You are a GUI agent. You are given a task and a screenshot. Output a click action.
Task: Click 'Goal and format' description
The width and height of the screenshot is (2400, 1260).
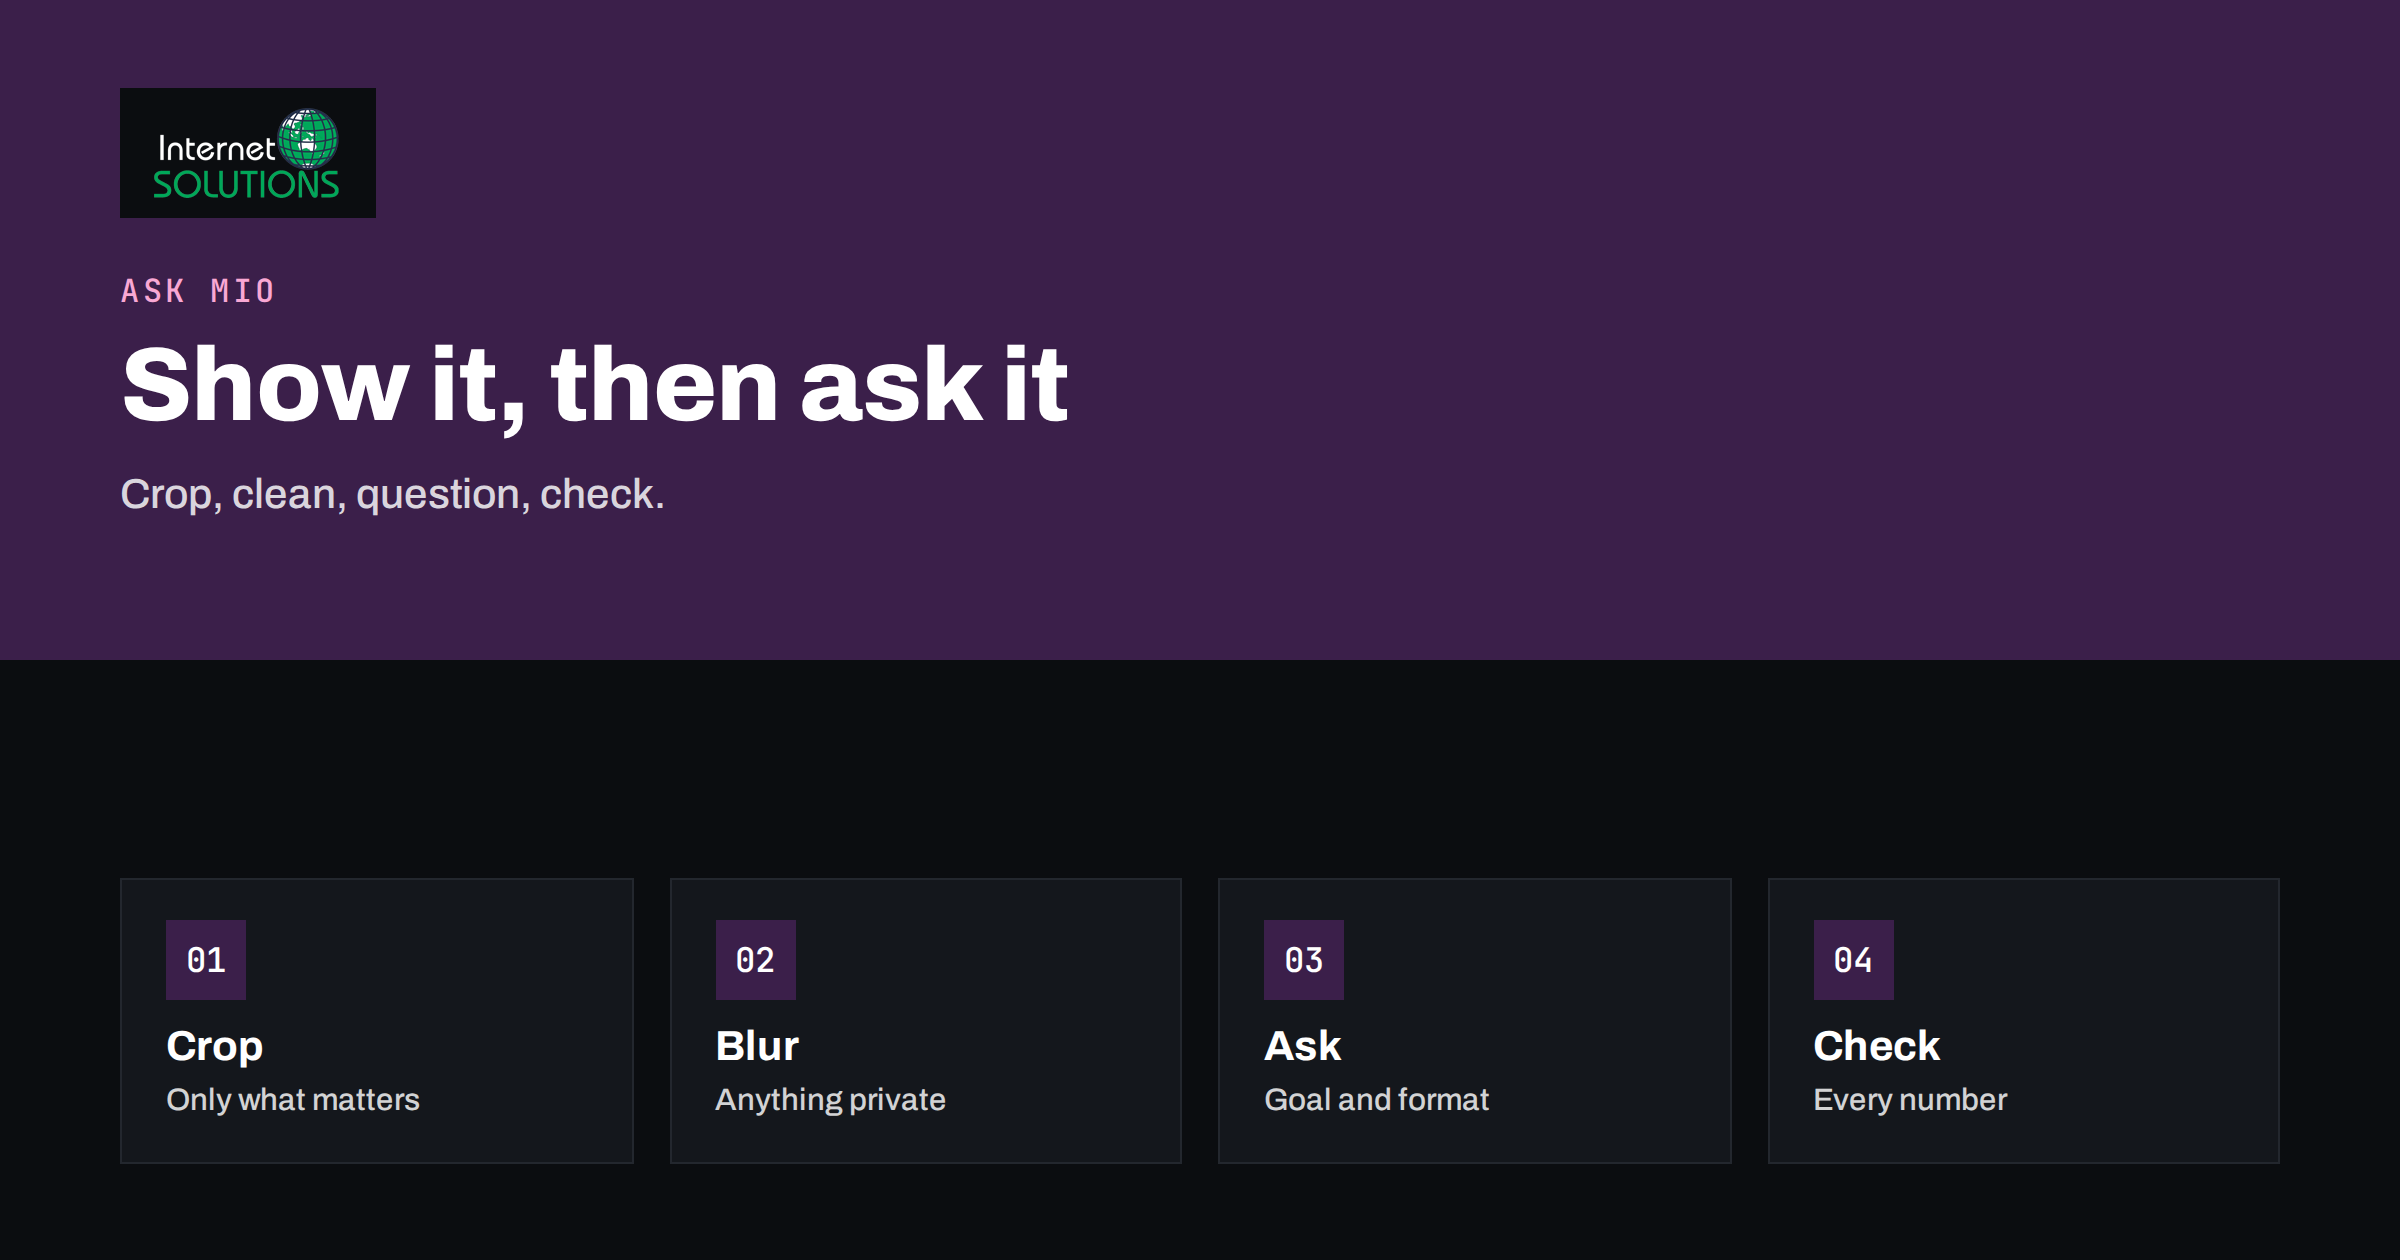pyautogui.click(x=1377, y=1100)
